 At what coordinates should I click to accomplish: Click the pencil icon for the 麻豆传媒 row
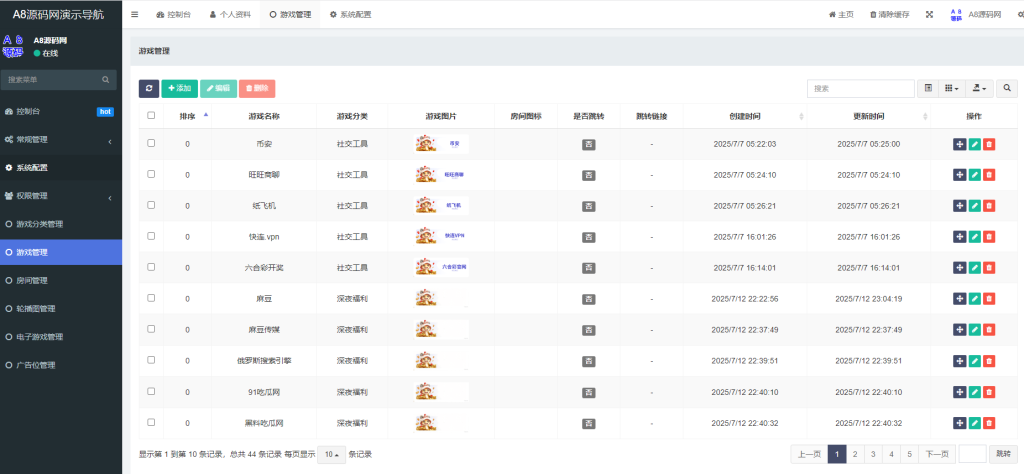pyautogui.click(x=974, y=330)
